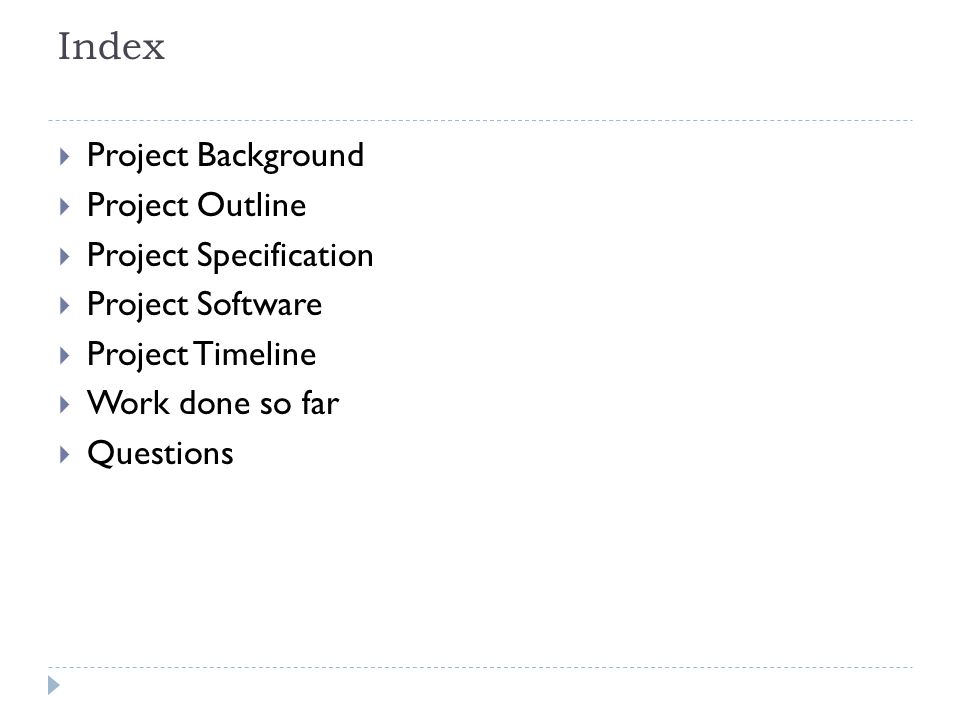
Task: Select the Project Timeline text line
Action: click(201, 354)
